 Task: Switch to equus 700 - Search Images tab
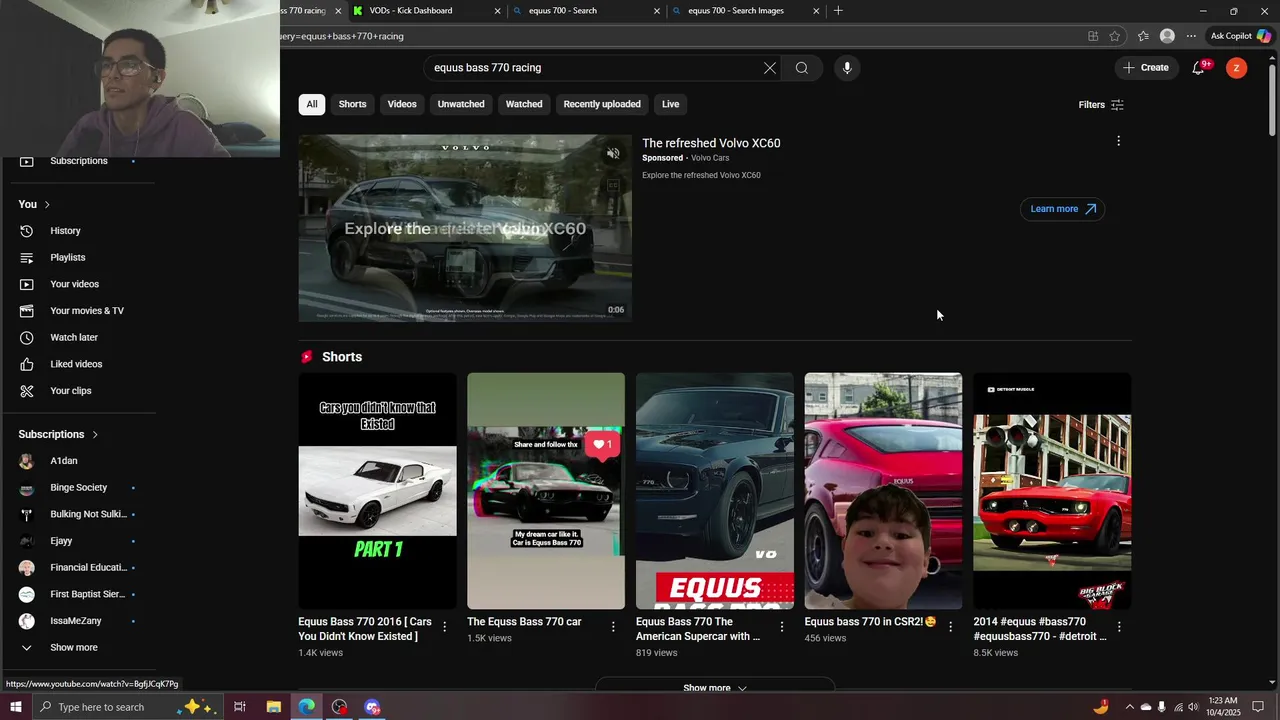pos(736,11)
